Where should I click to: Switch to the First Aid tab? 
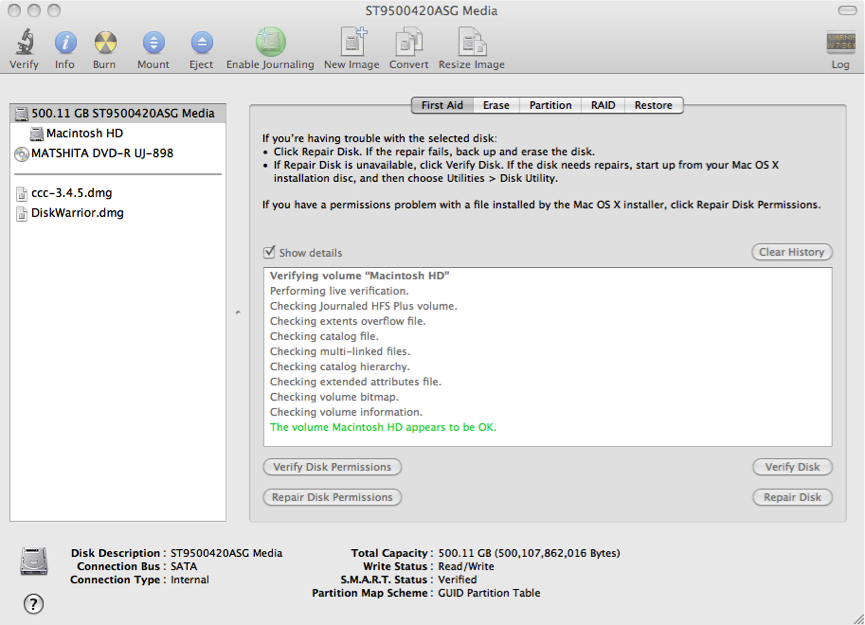[442, 105]
